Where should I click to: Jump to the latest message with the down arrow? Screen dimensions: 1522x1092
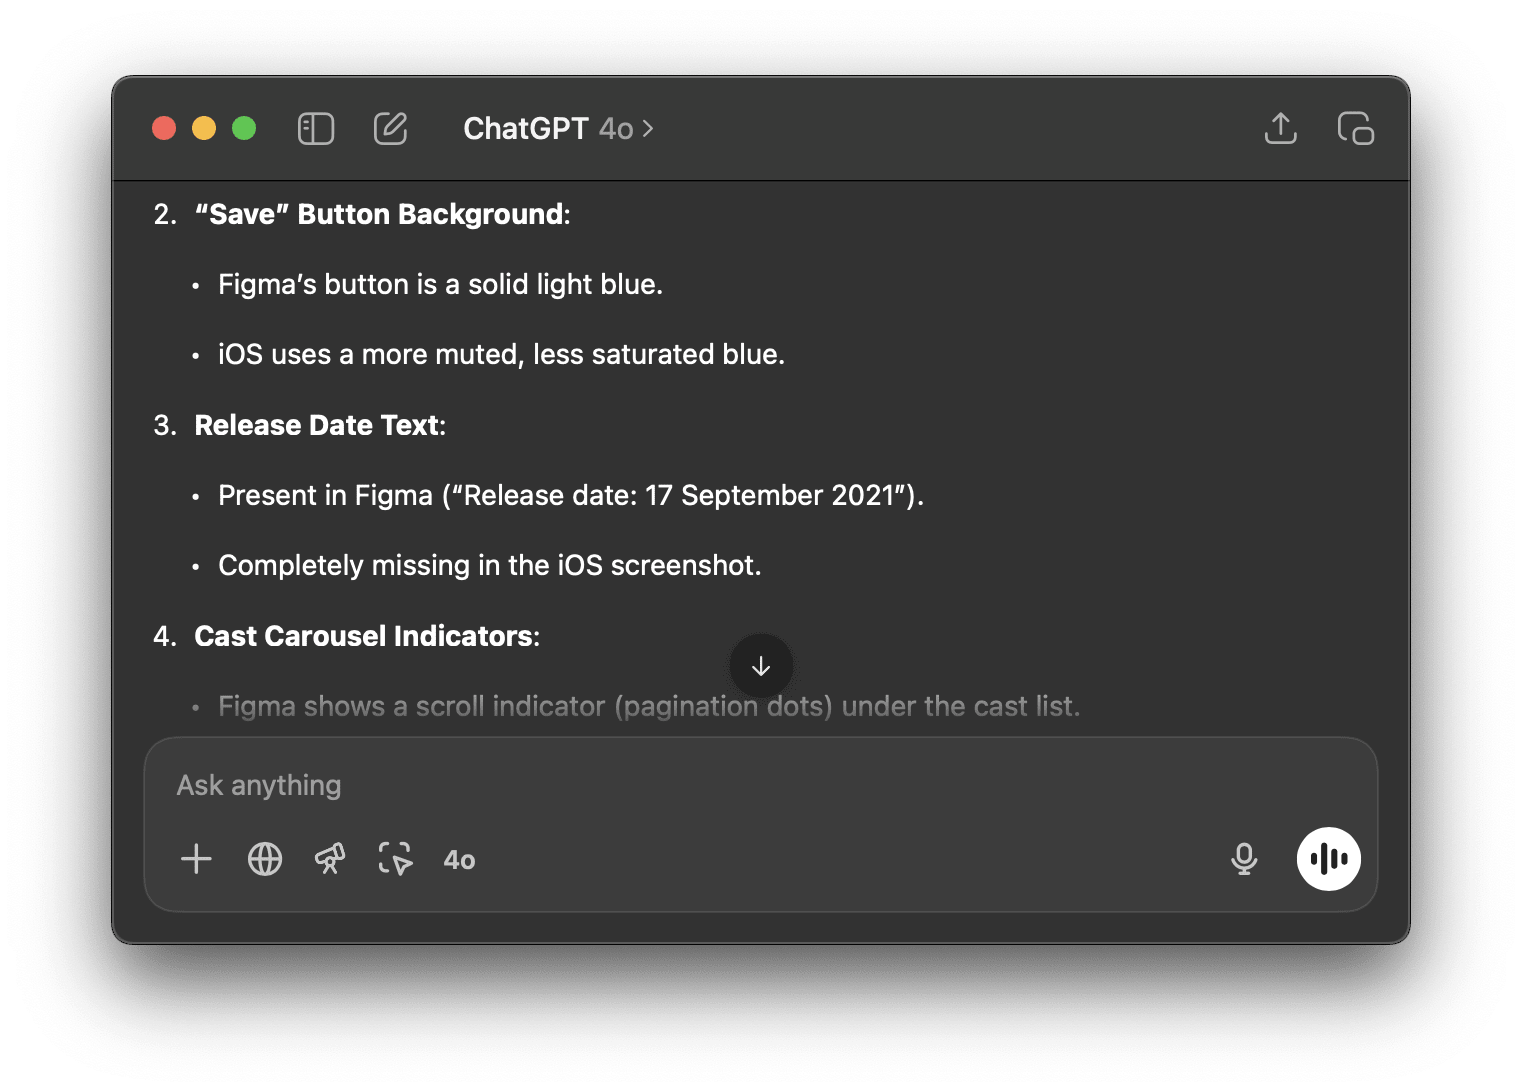[761, 666]
